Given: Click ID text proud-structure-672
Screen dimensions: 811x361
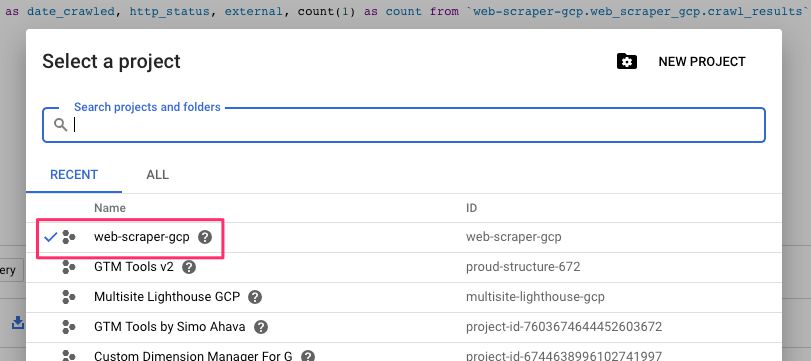Looking at the screenshot, I should pos(523,267).
